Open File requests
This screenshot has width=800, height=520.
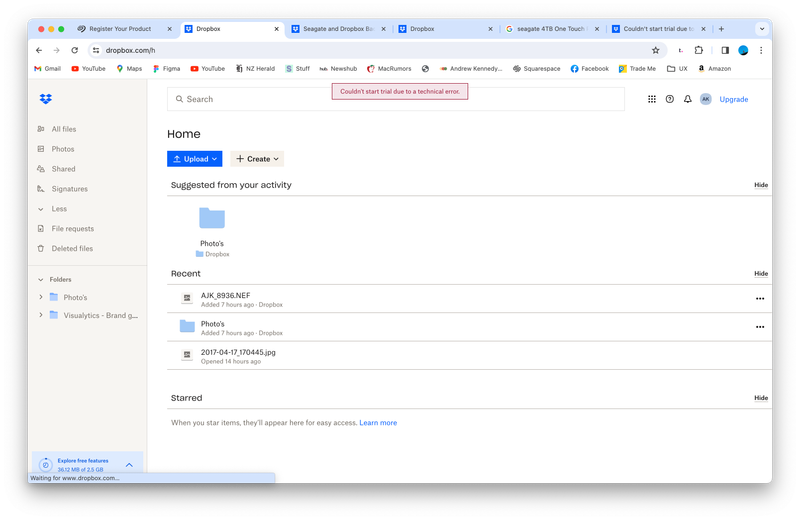pos(65,229)
